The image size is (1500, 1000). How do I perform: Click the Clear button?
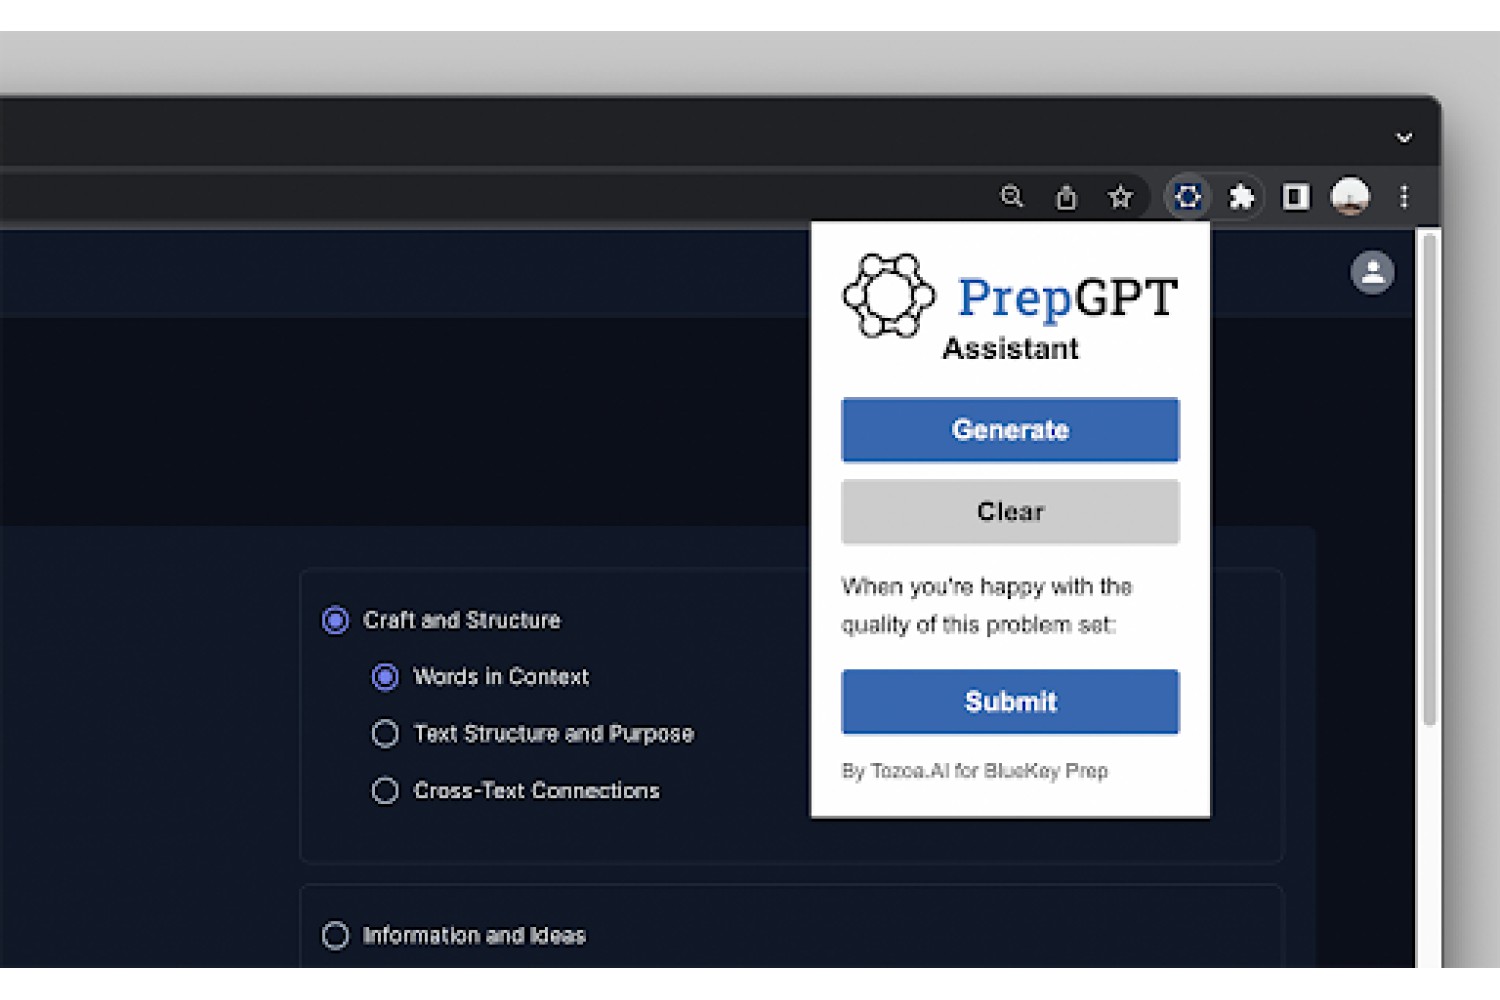(x=1010, y=512)
